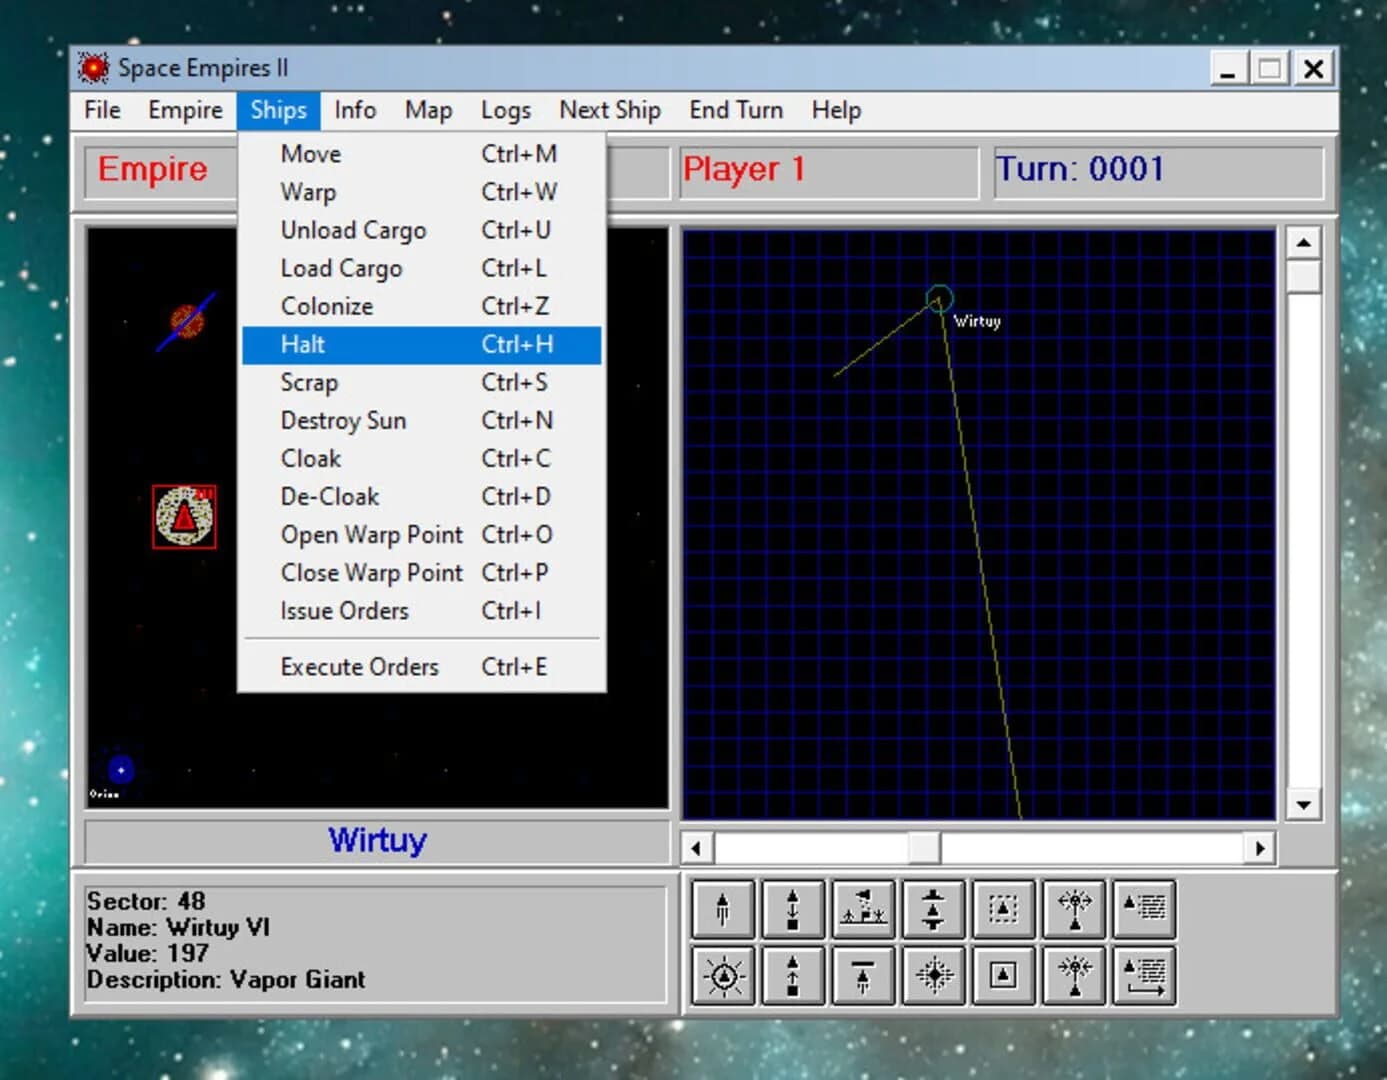Select the Wirtuy ship on the system map

tap(938, 300)
